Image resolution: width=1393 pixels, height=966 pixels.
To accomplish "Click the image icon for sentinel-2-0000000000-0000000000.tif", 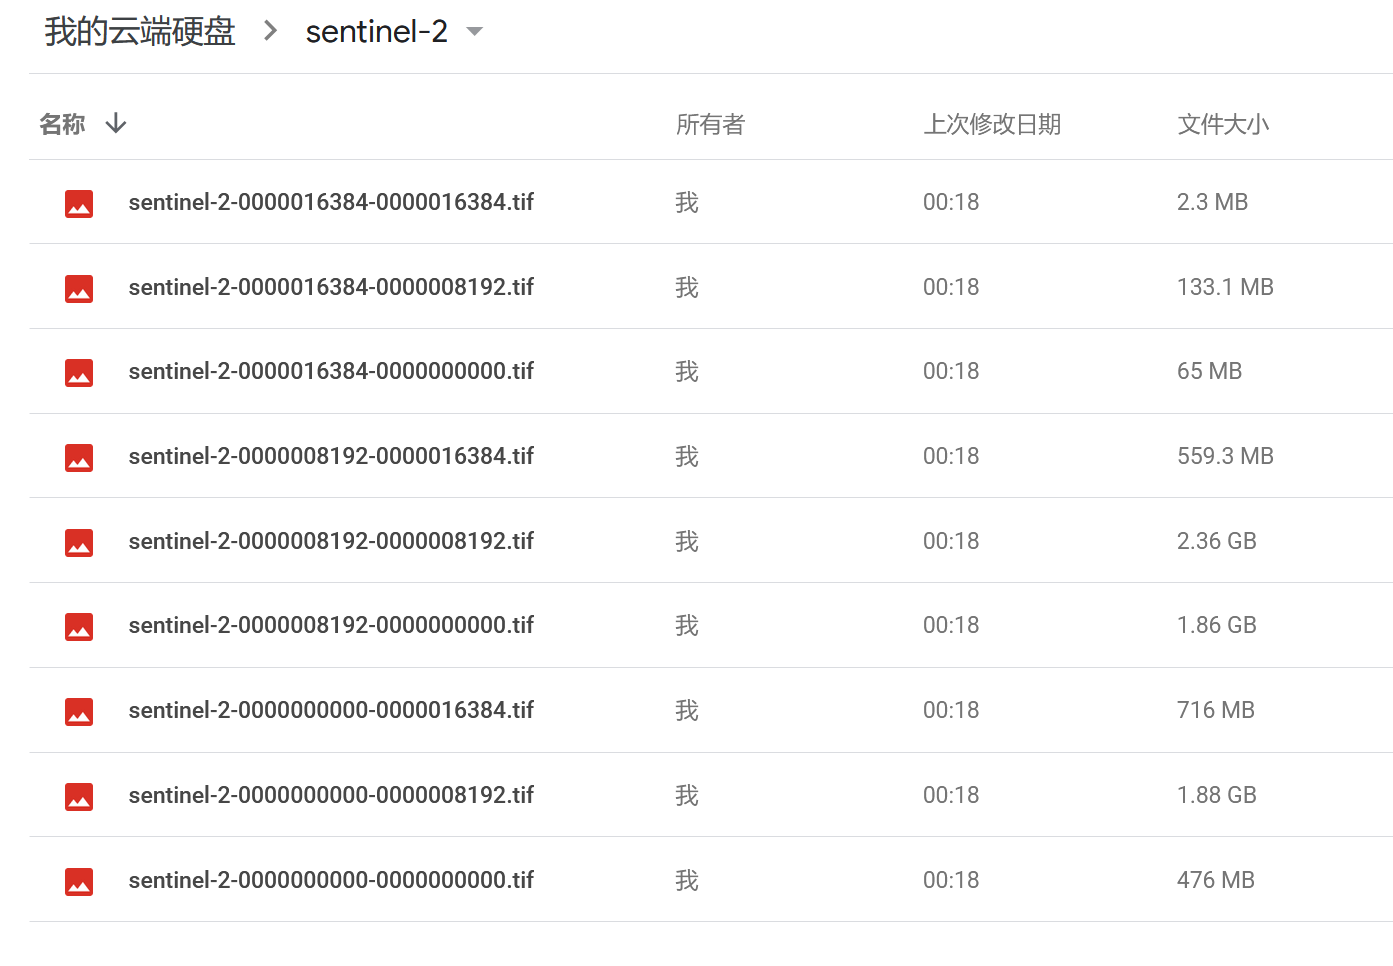I will (x=79, y=880).
